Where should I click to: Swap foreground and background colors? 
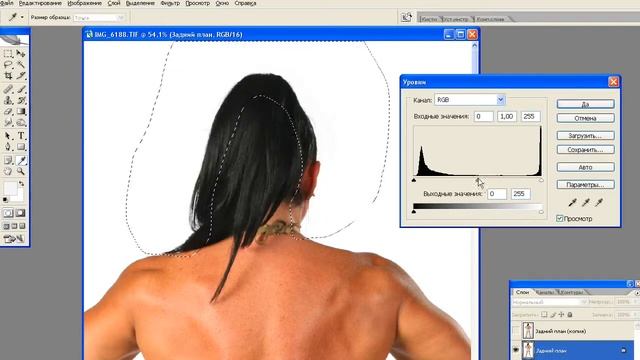point(21,184)
